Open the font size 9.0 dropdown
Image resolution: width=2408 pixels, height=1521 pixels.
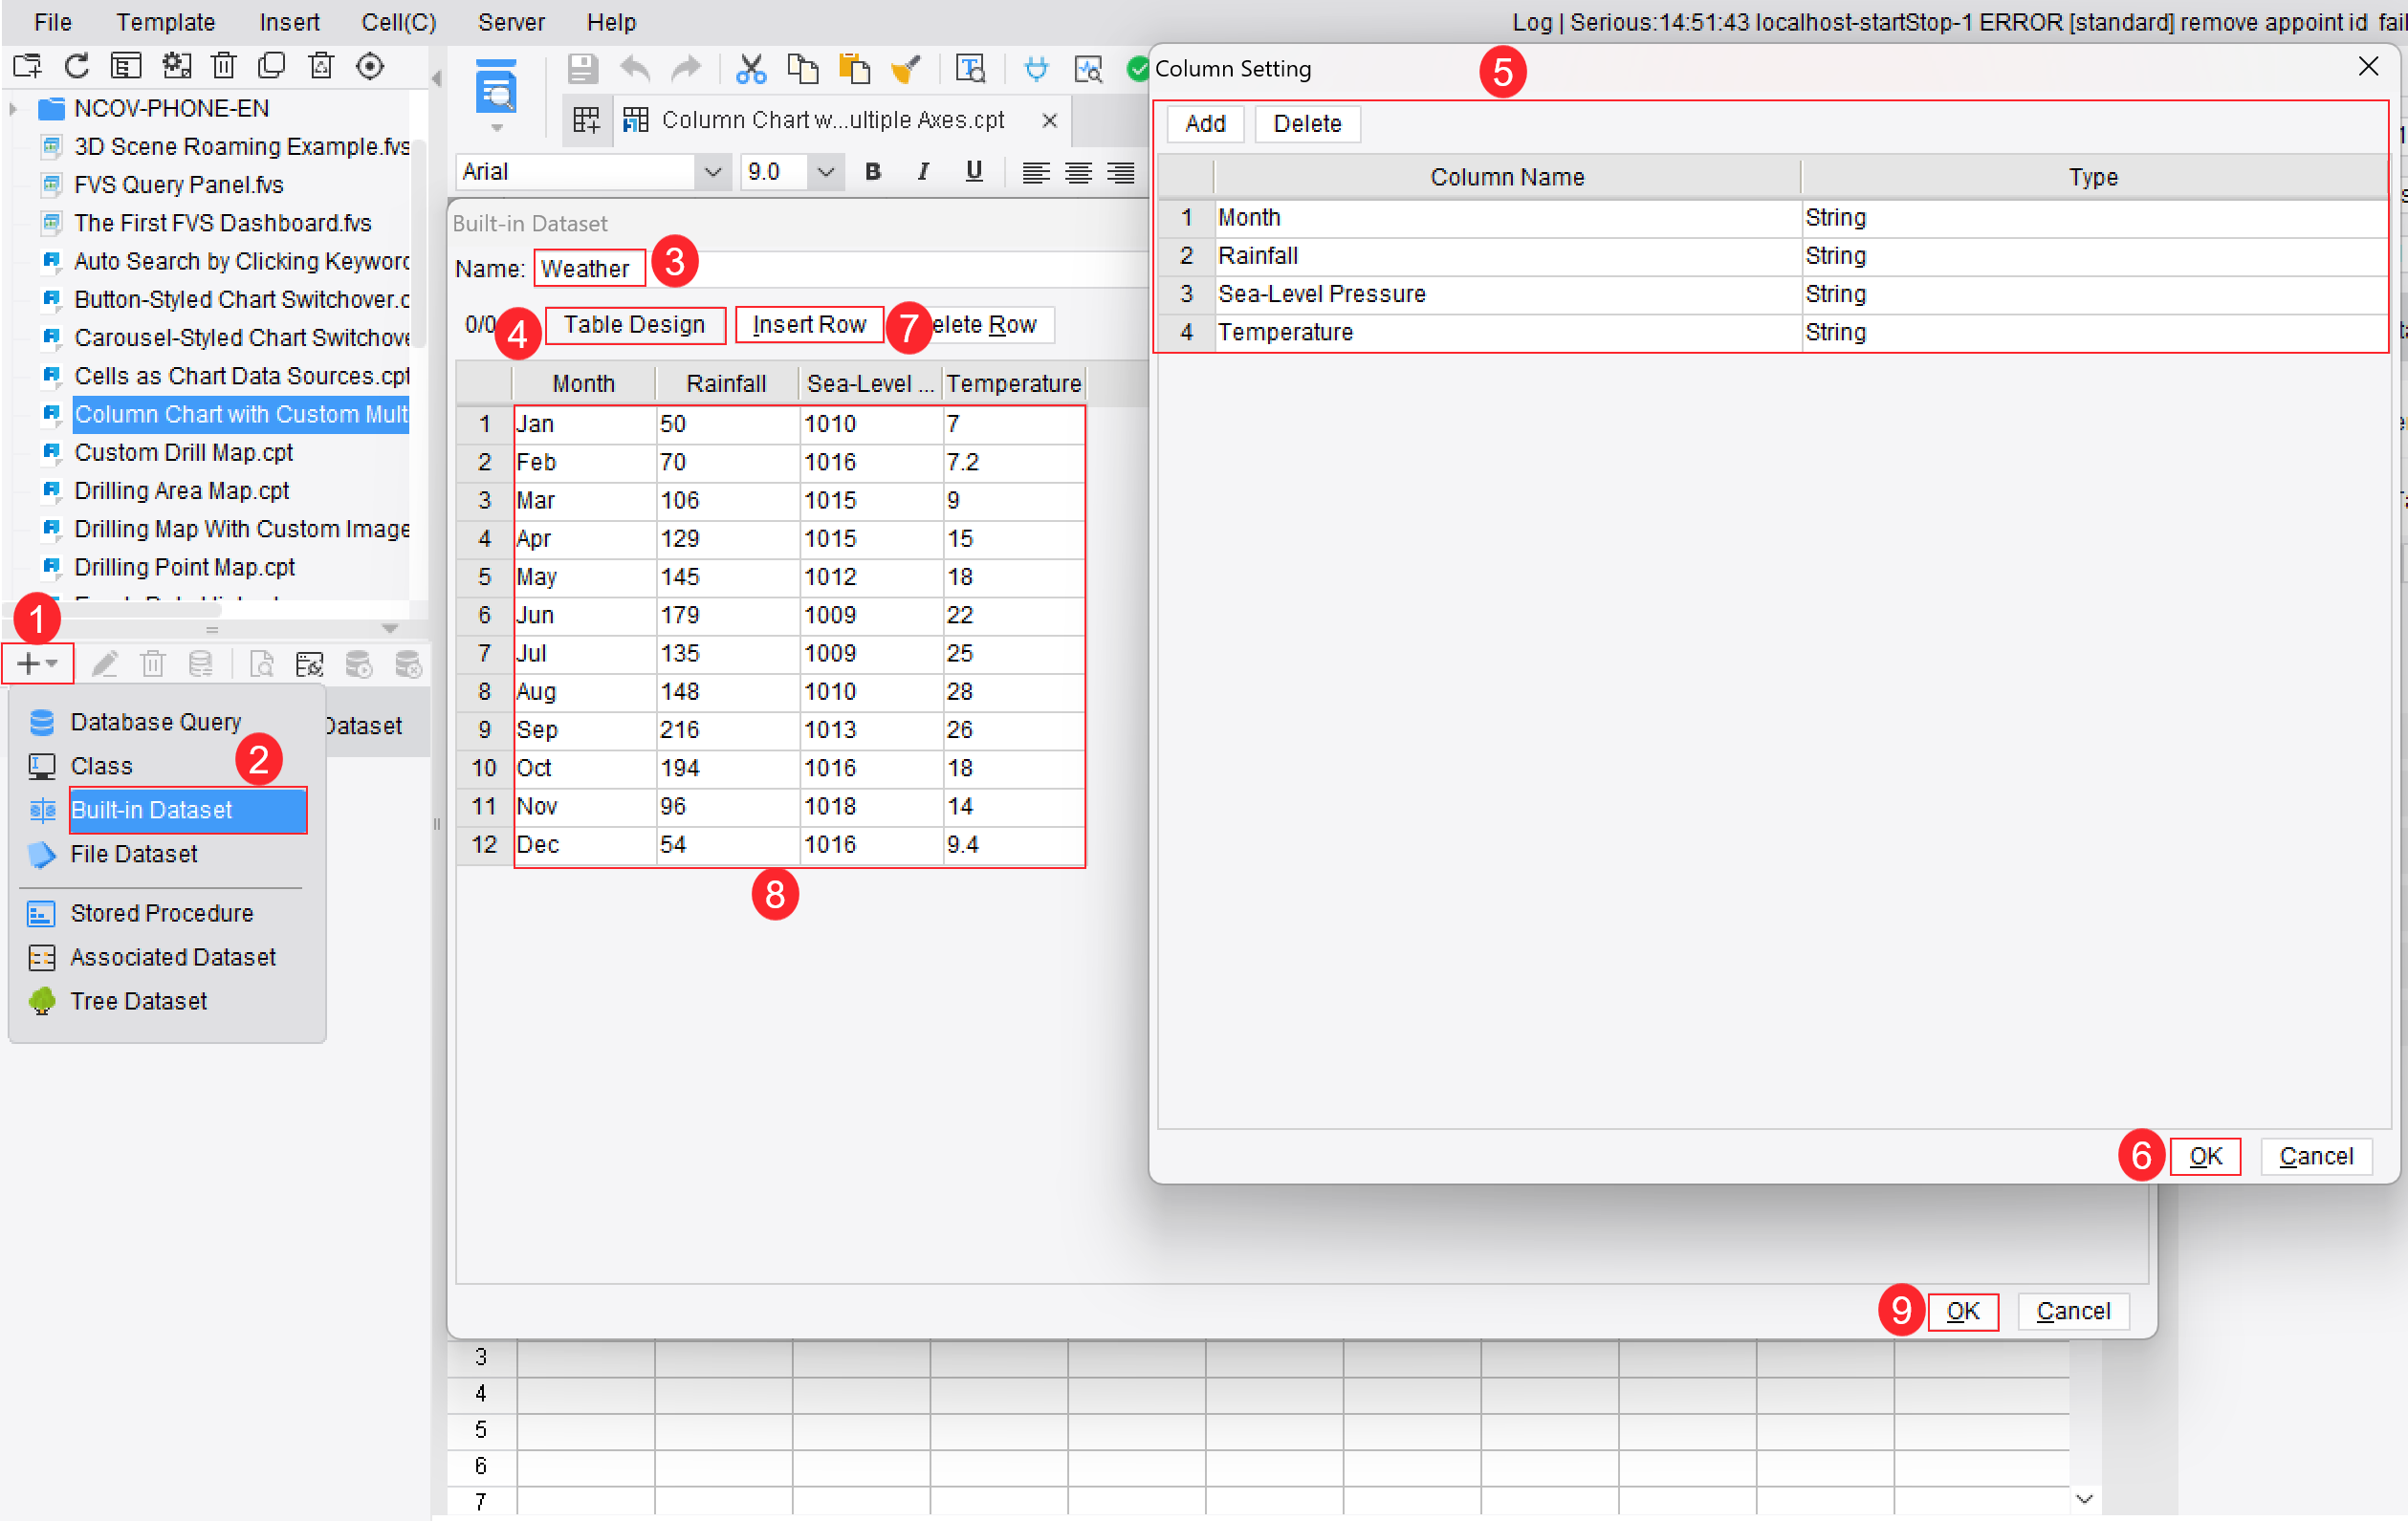tap(825, 172)
